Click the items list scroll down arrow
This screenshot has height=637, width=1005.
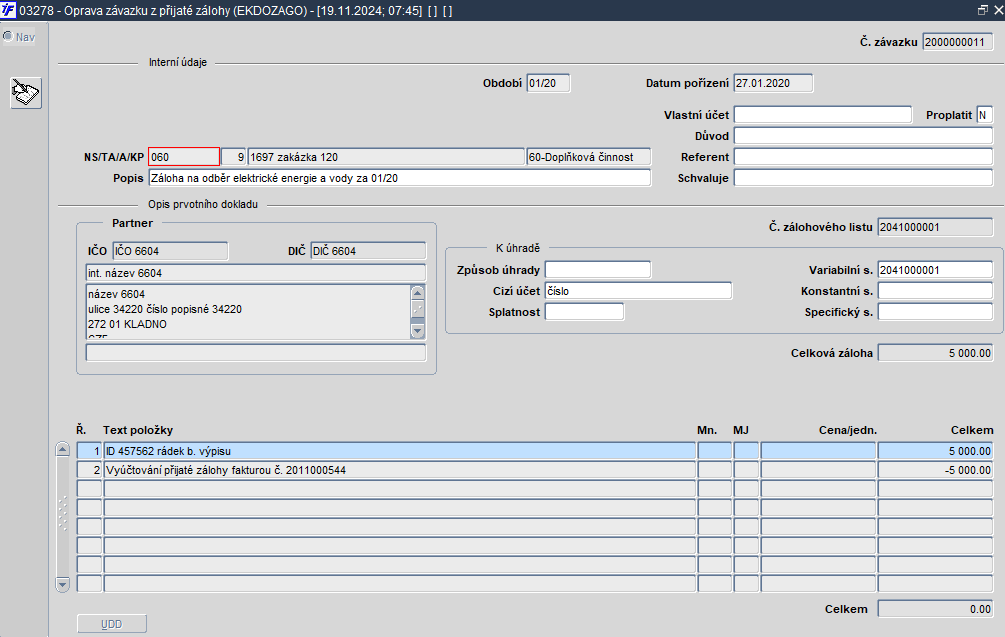[x=62, y=583]
